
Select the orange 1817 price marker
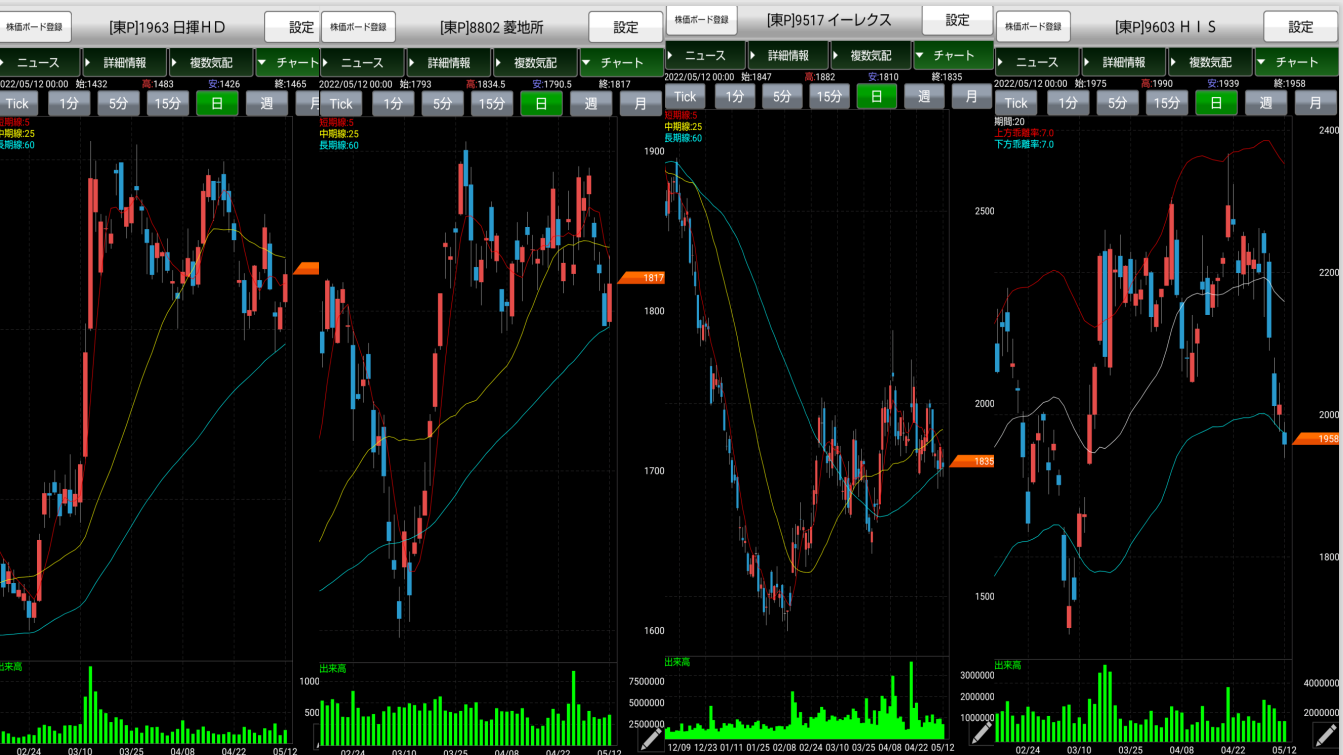pos(640,277)
